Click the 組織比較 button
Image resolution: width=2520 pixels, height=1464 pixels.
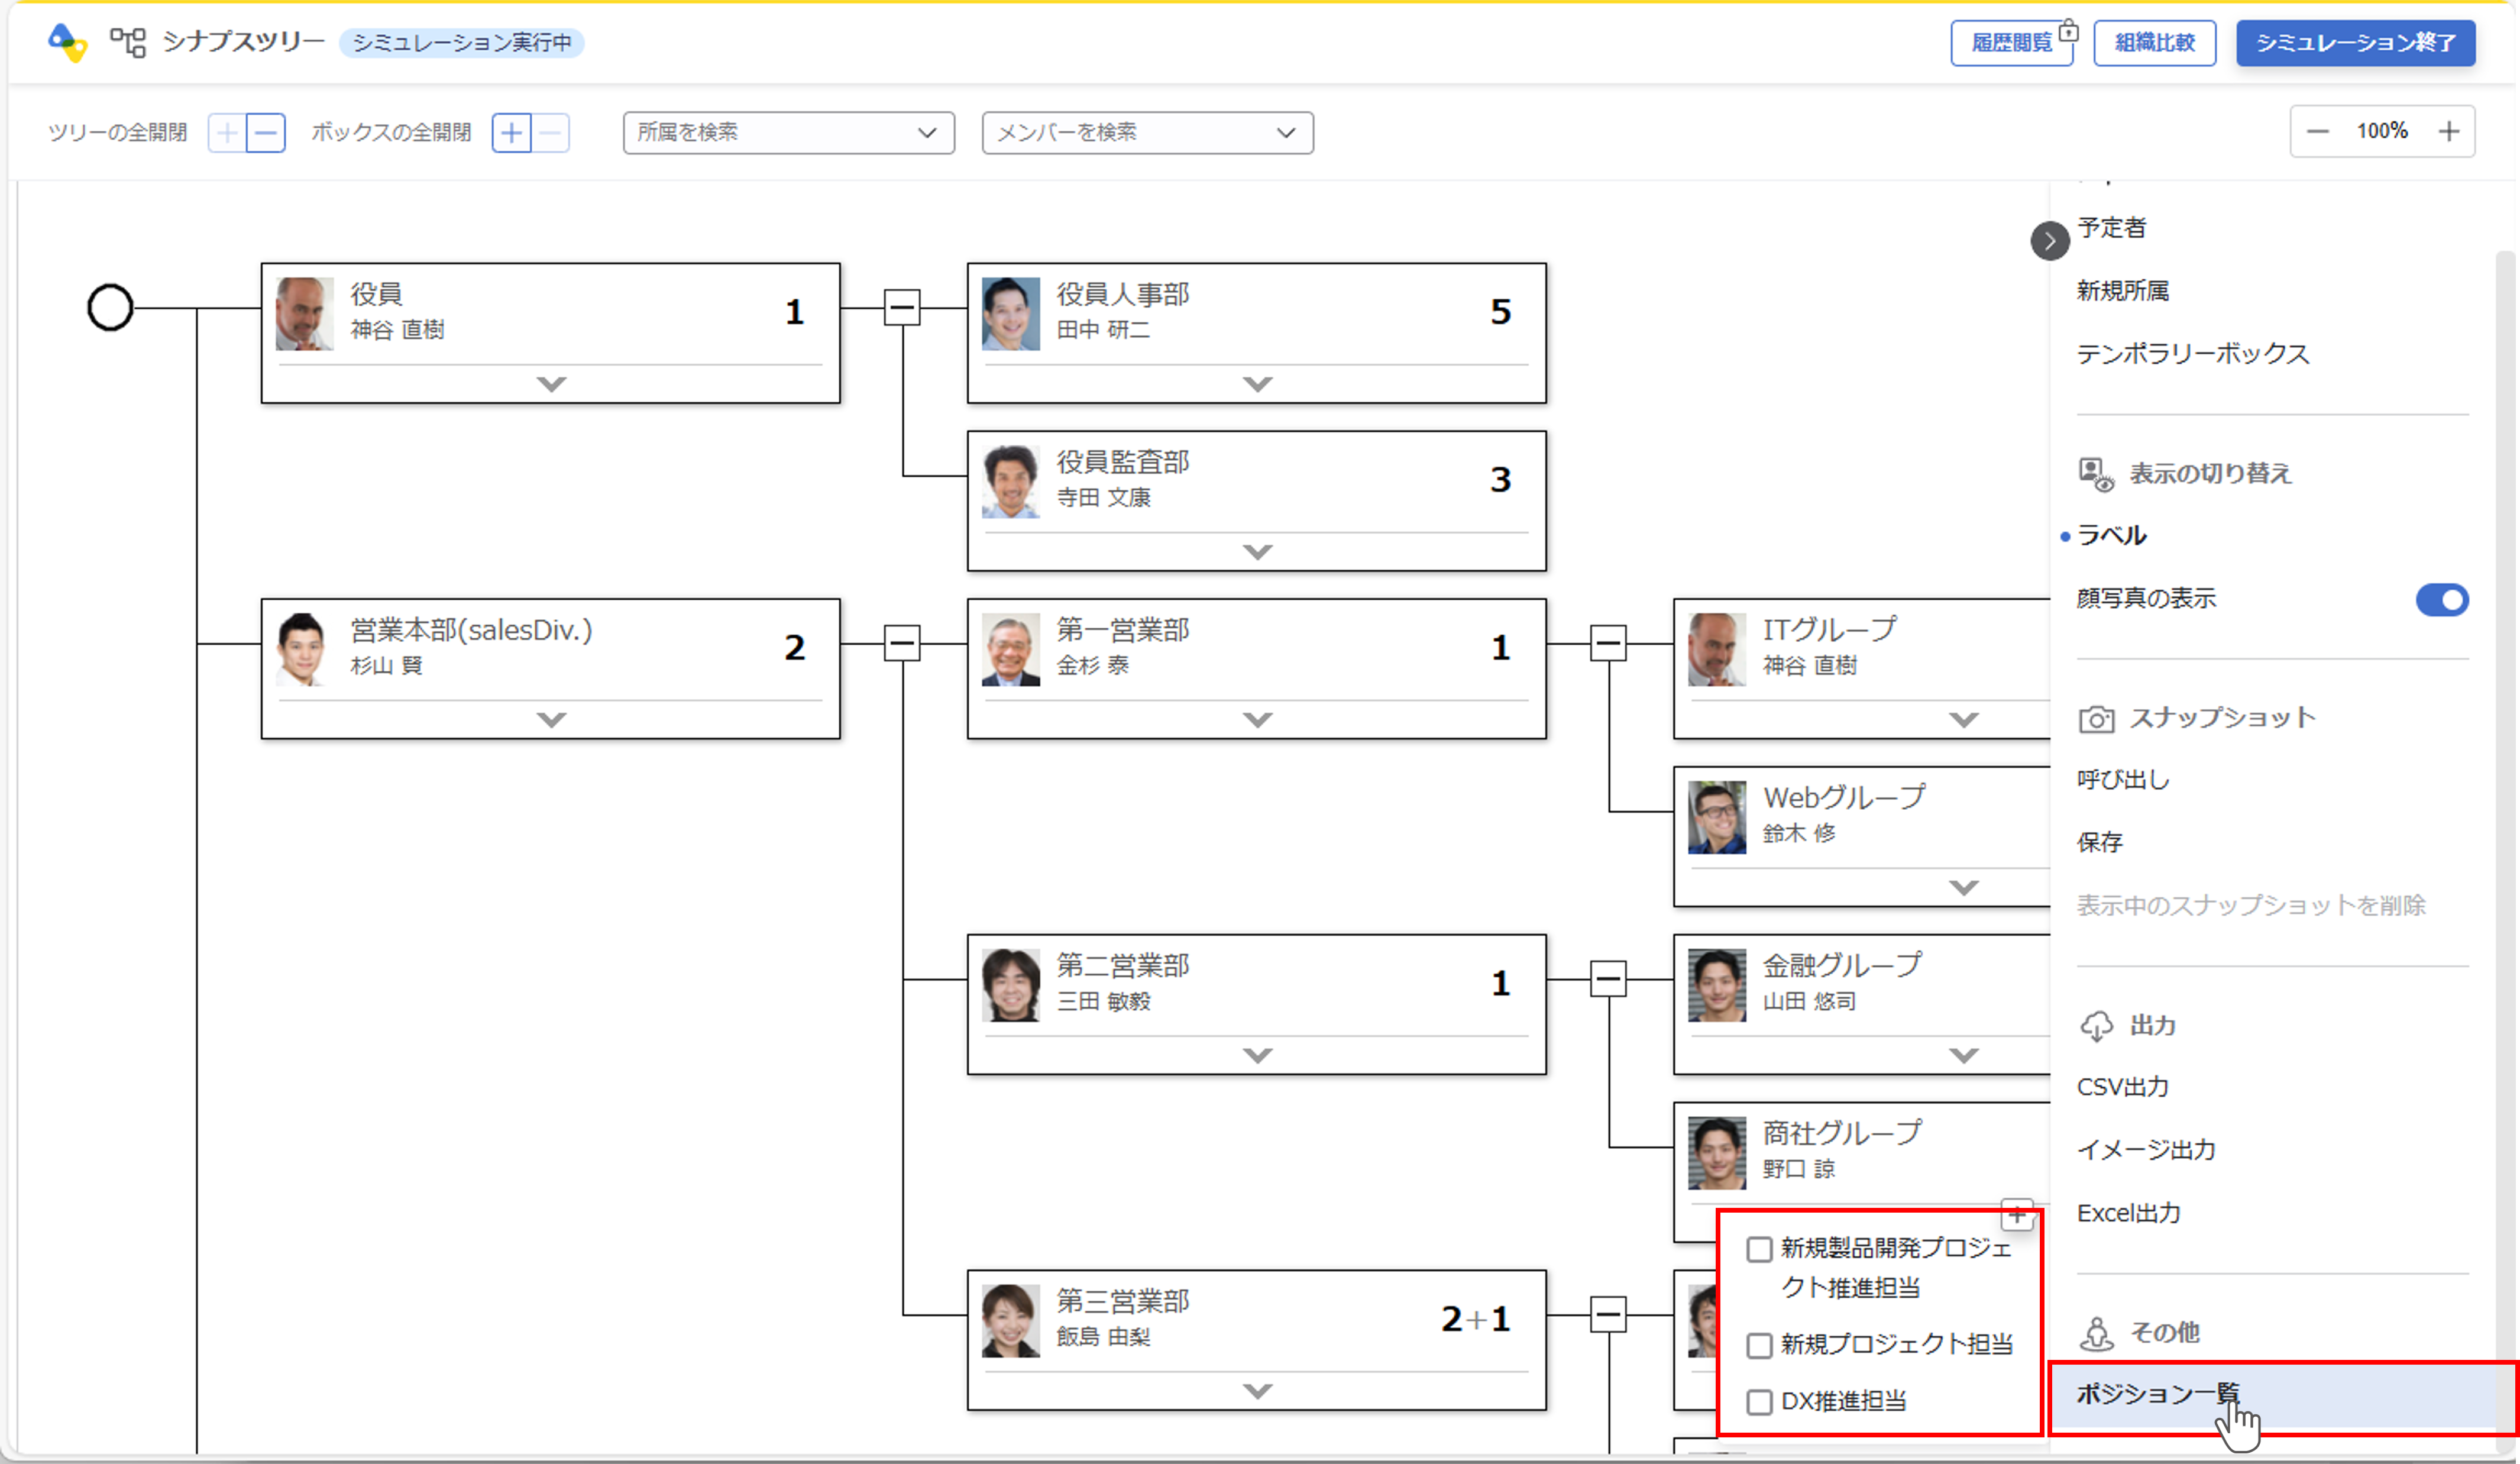point(2154,43)
